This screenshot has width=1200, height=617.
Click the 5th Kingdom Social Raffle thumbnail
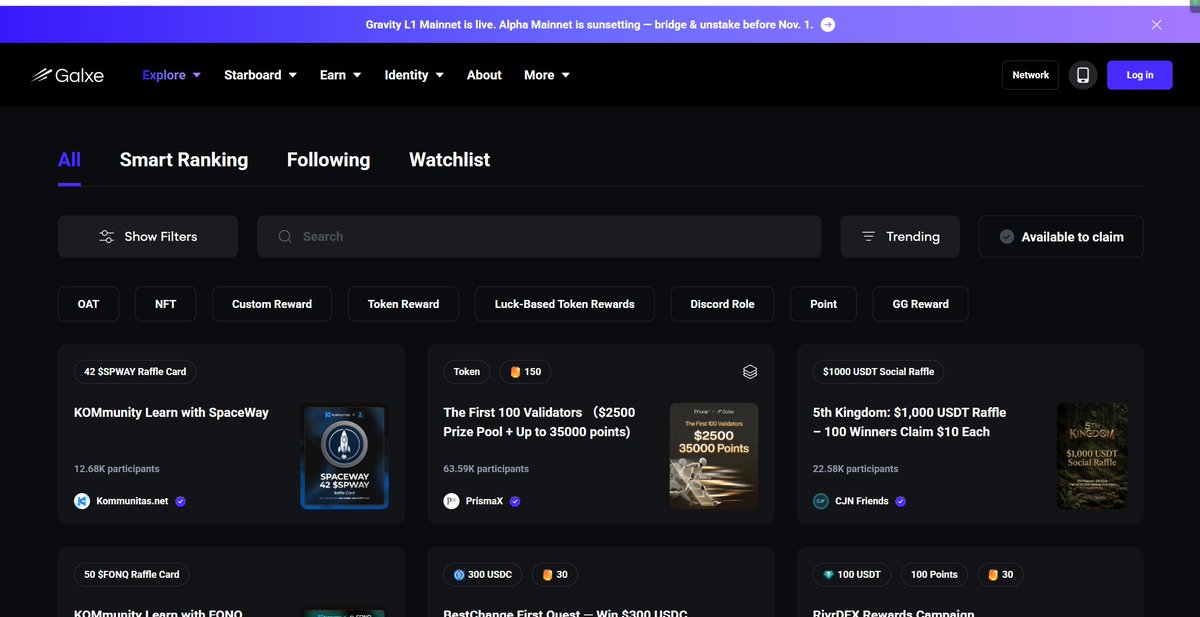tap(1092, 456)
